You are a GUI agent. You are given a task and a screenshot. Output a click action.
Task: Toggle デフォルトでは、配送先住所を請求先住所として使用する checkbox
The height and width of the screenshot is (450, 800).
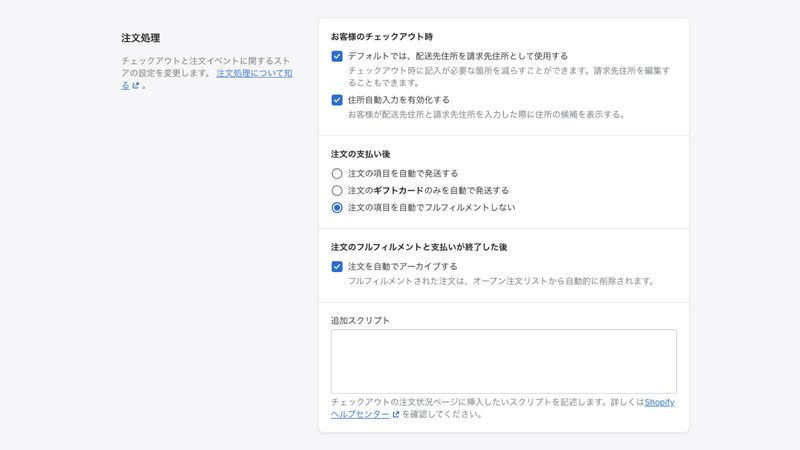[x=337, y=56]
